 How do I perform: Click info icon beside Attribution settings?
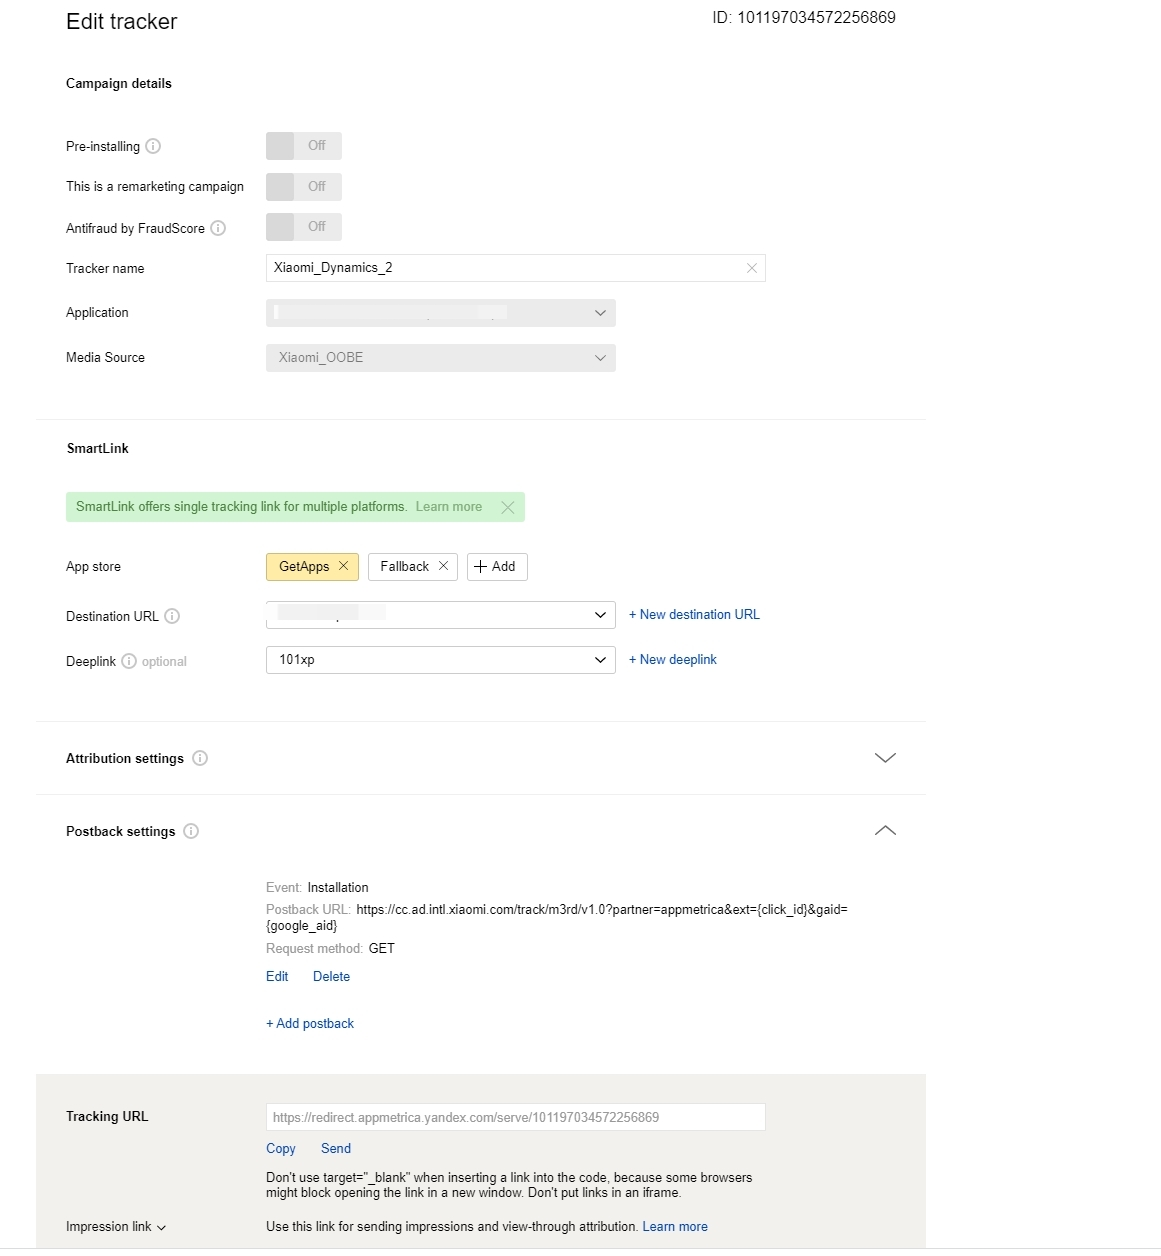(x=200, y=758)
